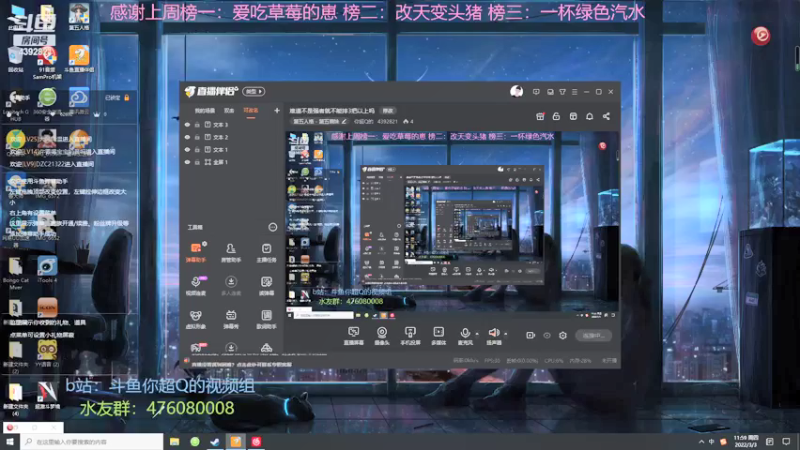
Task: Open File Explorer from the taskbar
Action: (174, 441)
